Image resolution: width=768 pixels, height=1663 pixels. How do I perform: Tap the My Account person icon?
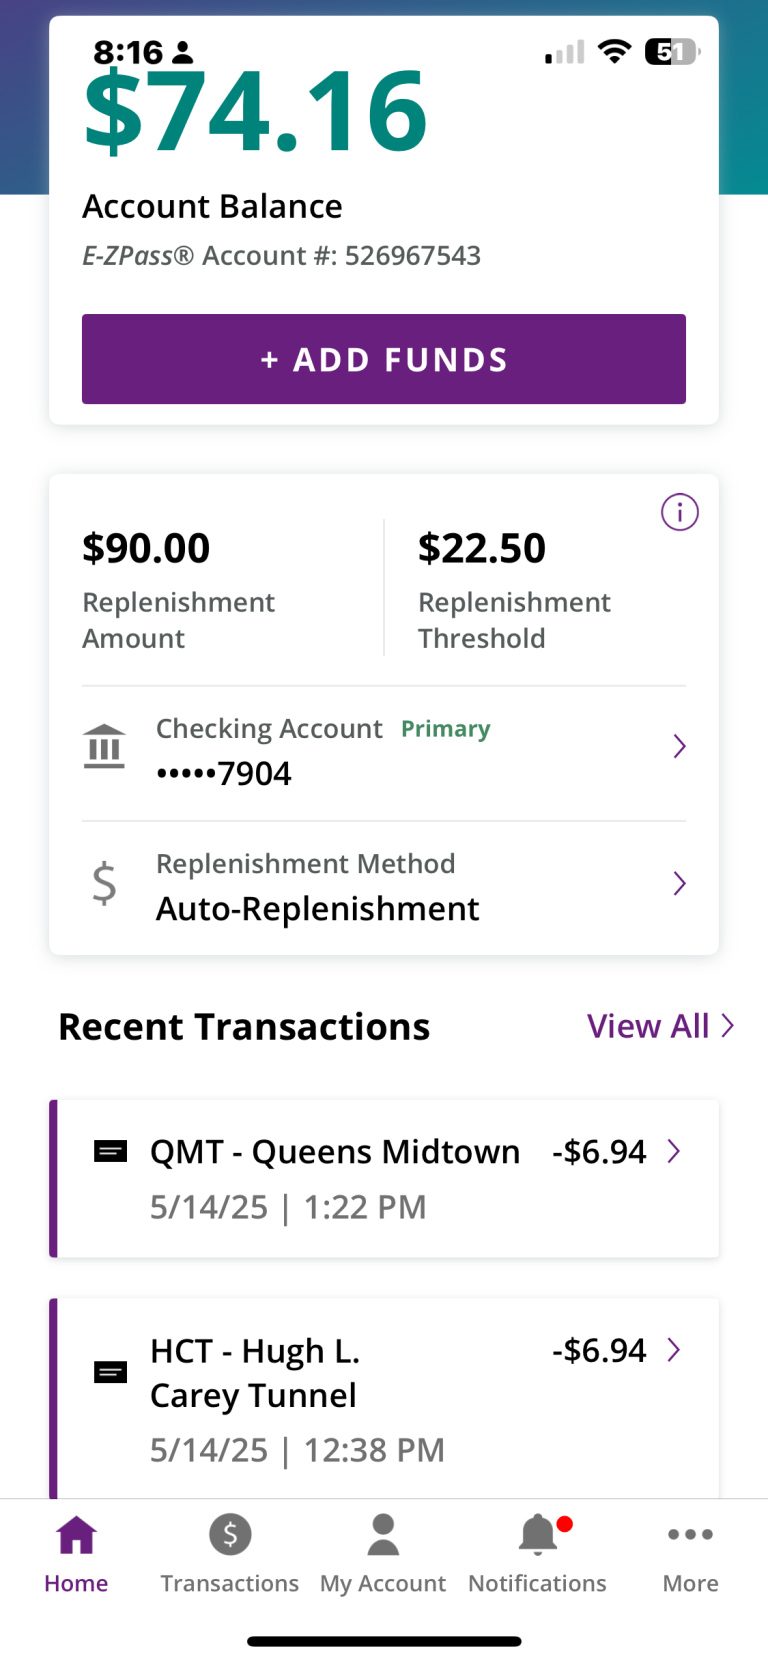(x=383, y=1534)
